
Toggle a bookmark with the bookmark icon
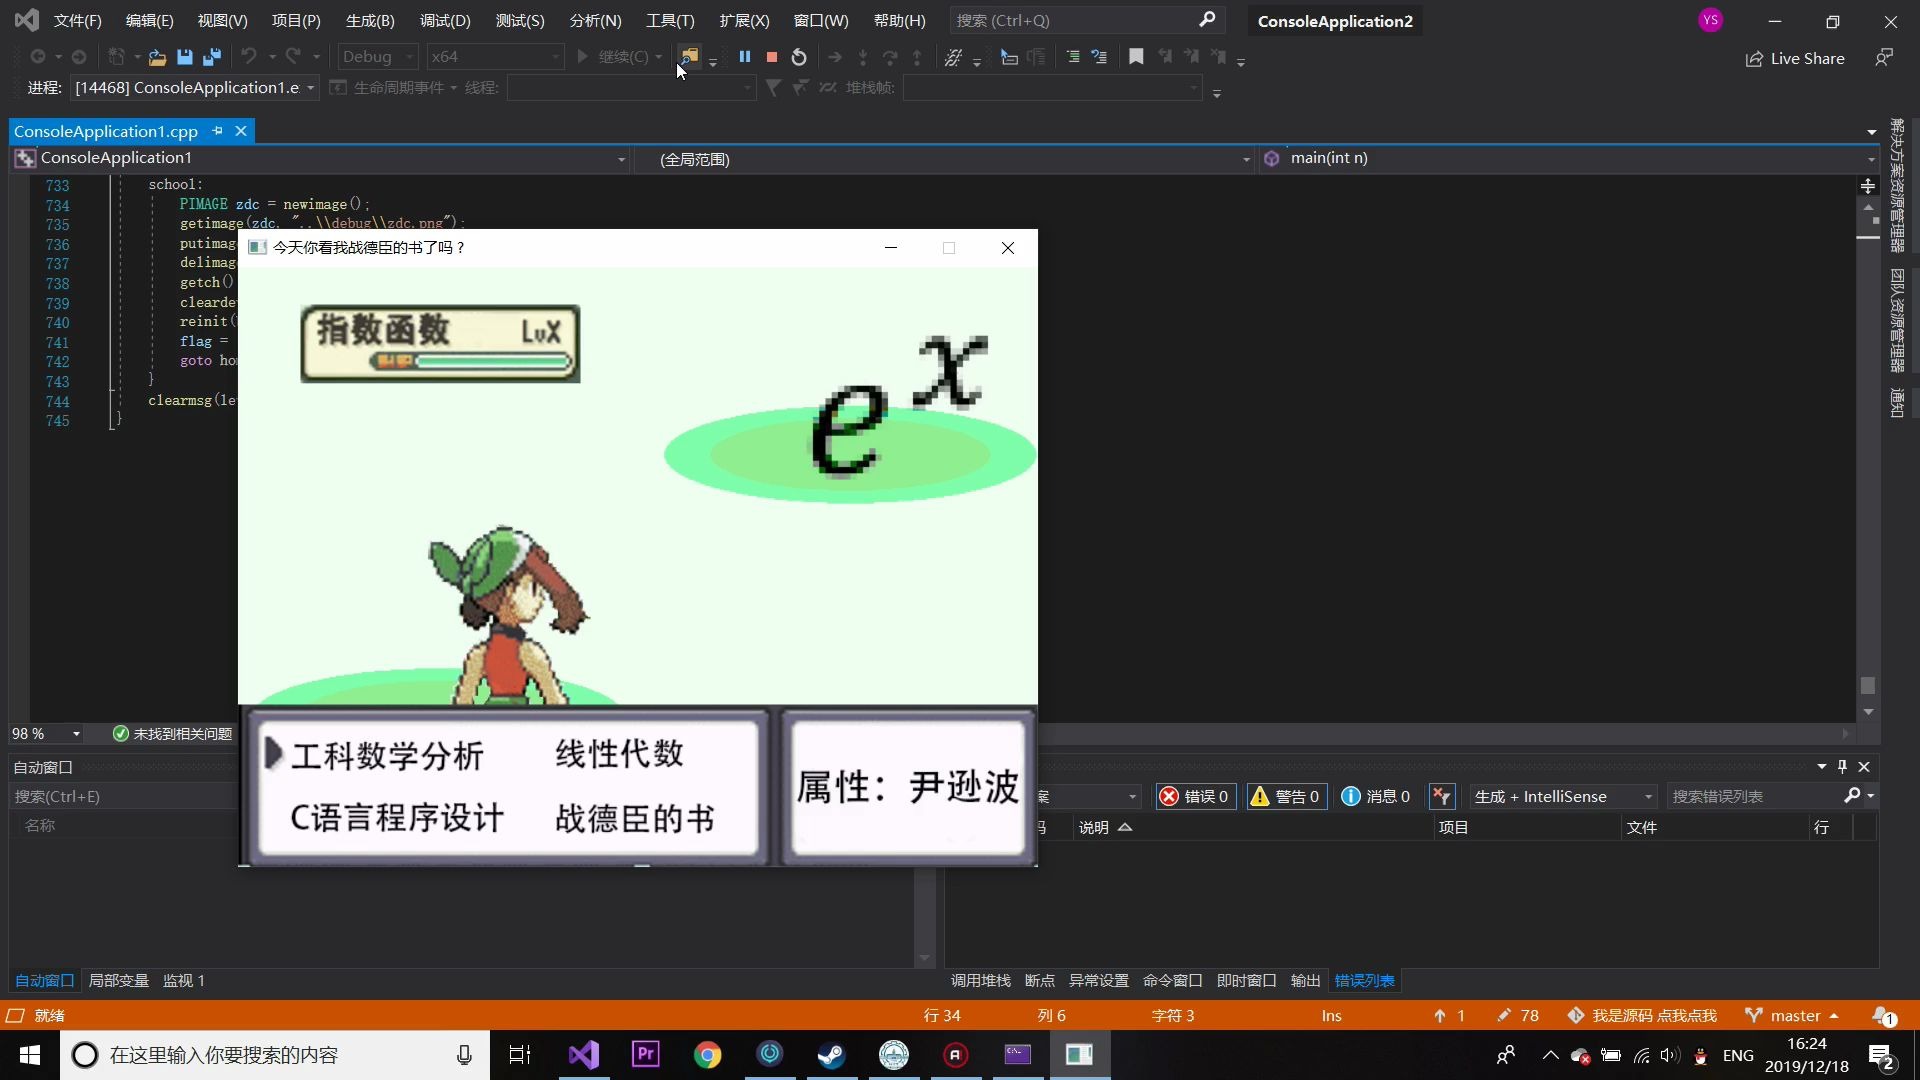[x=1136, y=57]
